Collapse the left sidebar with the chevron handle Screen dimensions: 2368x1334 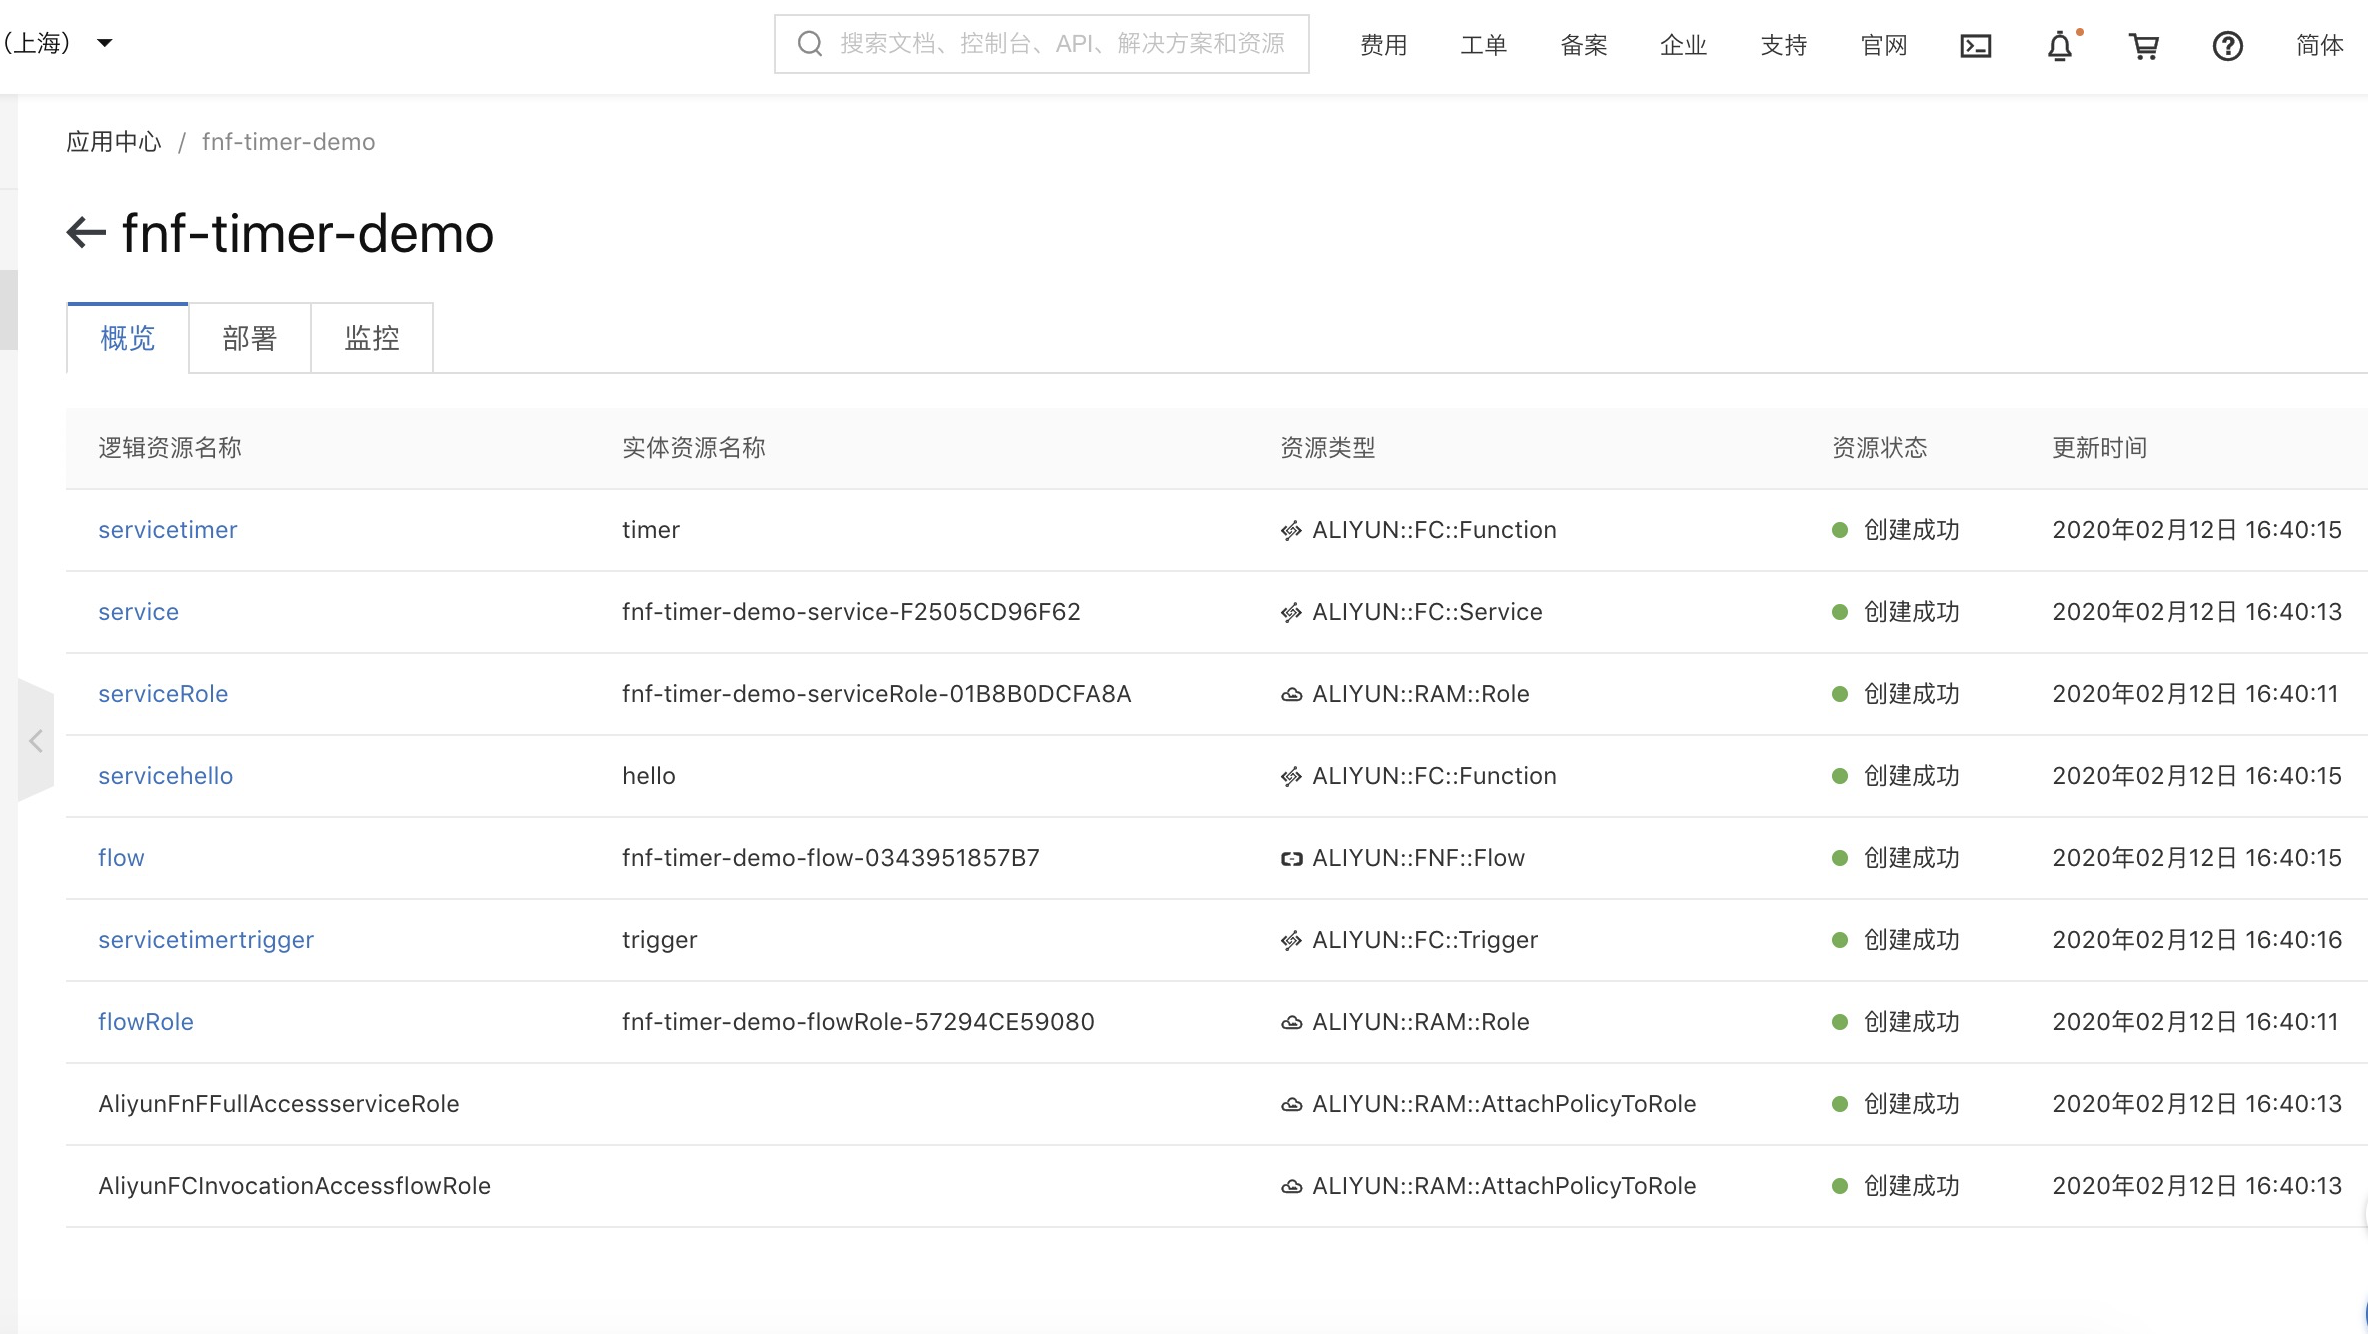[x=36, y=741]
